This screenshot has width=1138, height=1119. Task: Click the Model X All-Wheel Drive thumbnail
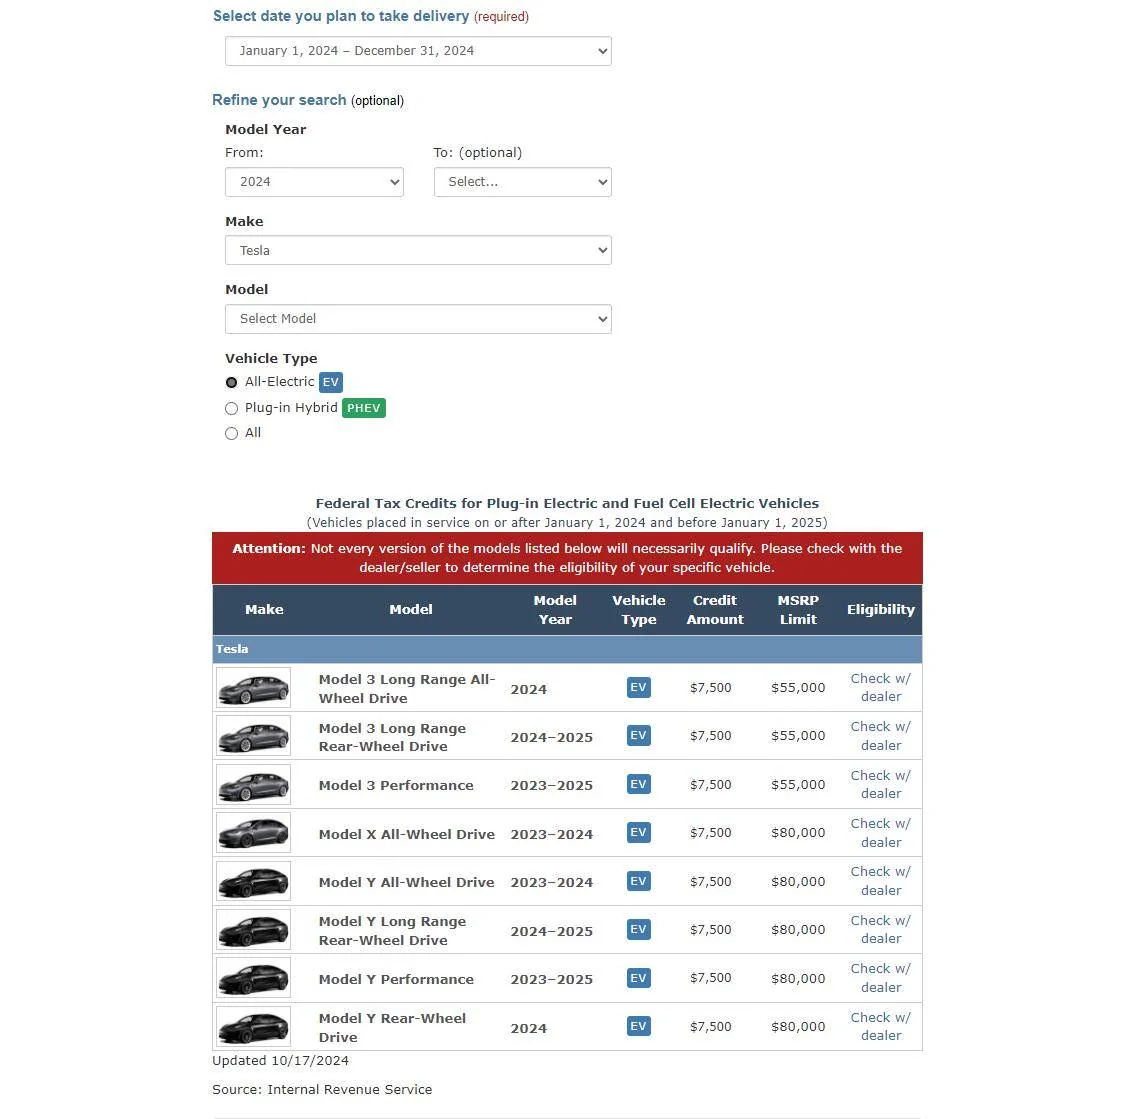point(253,832)
